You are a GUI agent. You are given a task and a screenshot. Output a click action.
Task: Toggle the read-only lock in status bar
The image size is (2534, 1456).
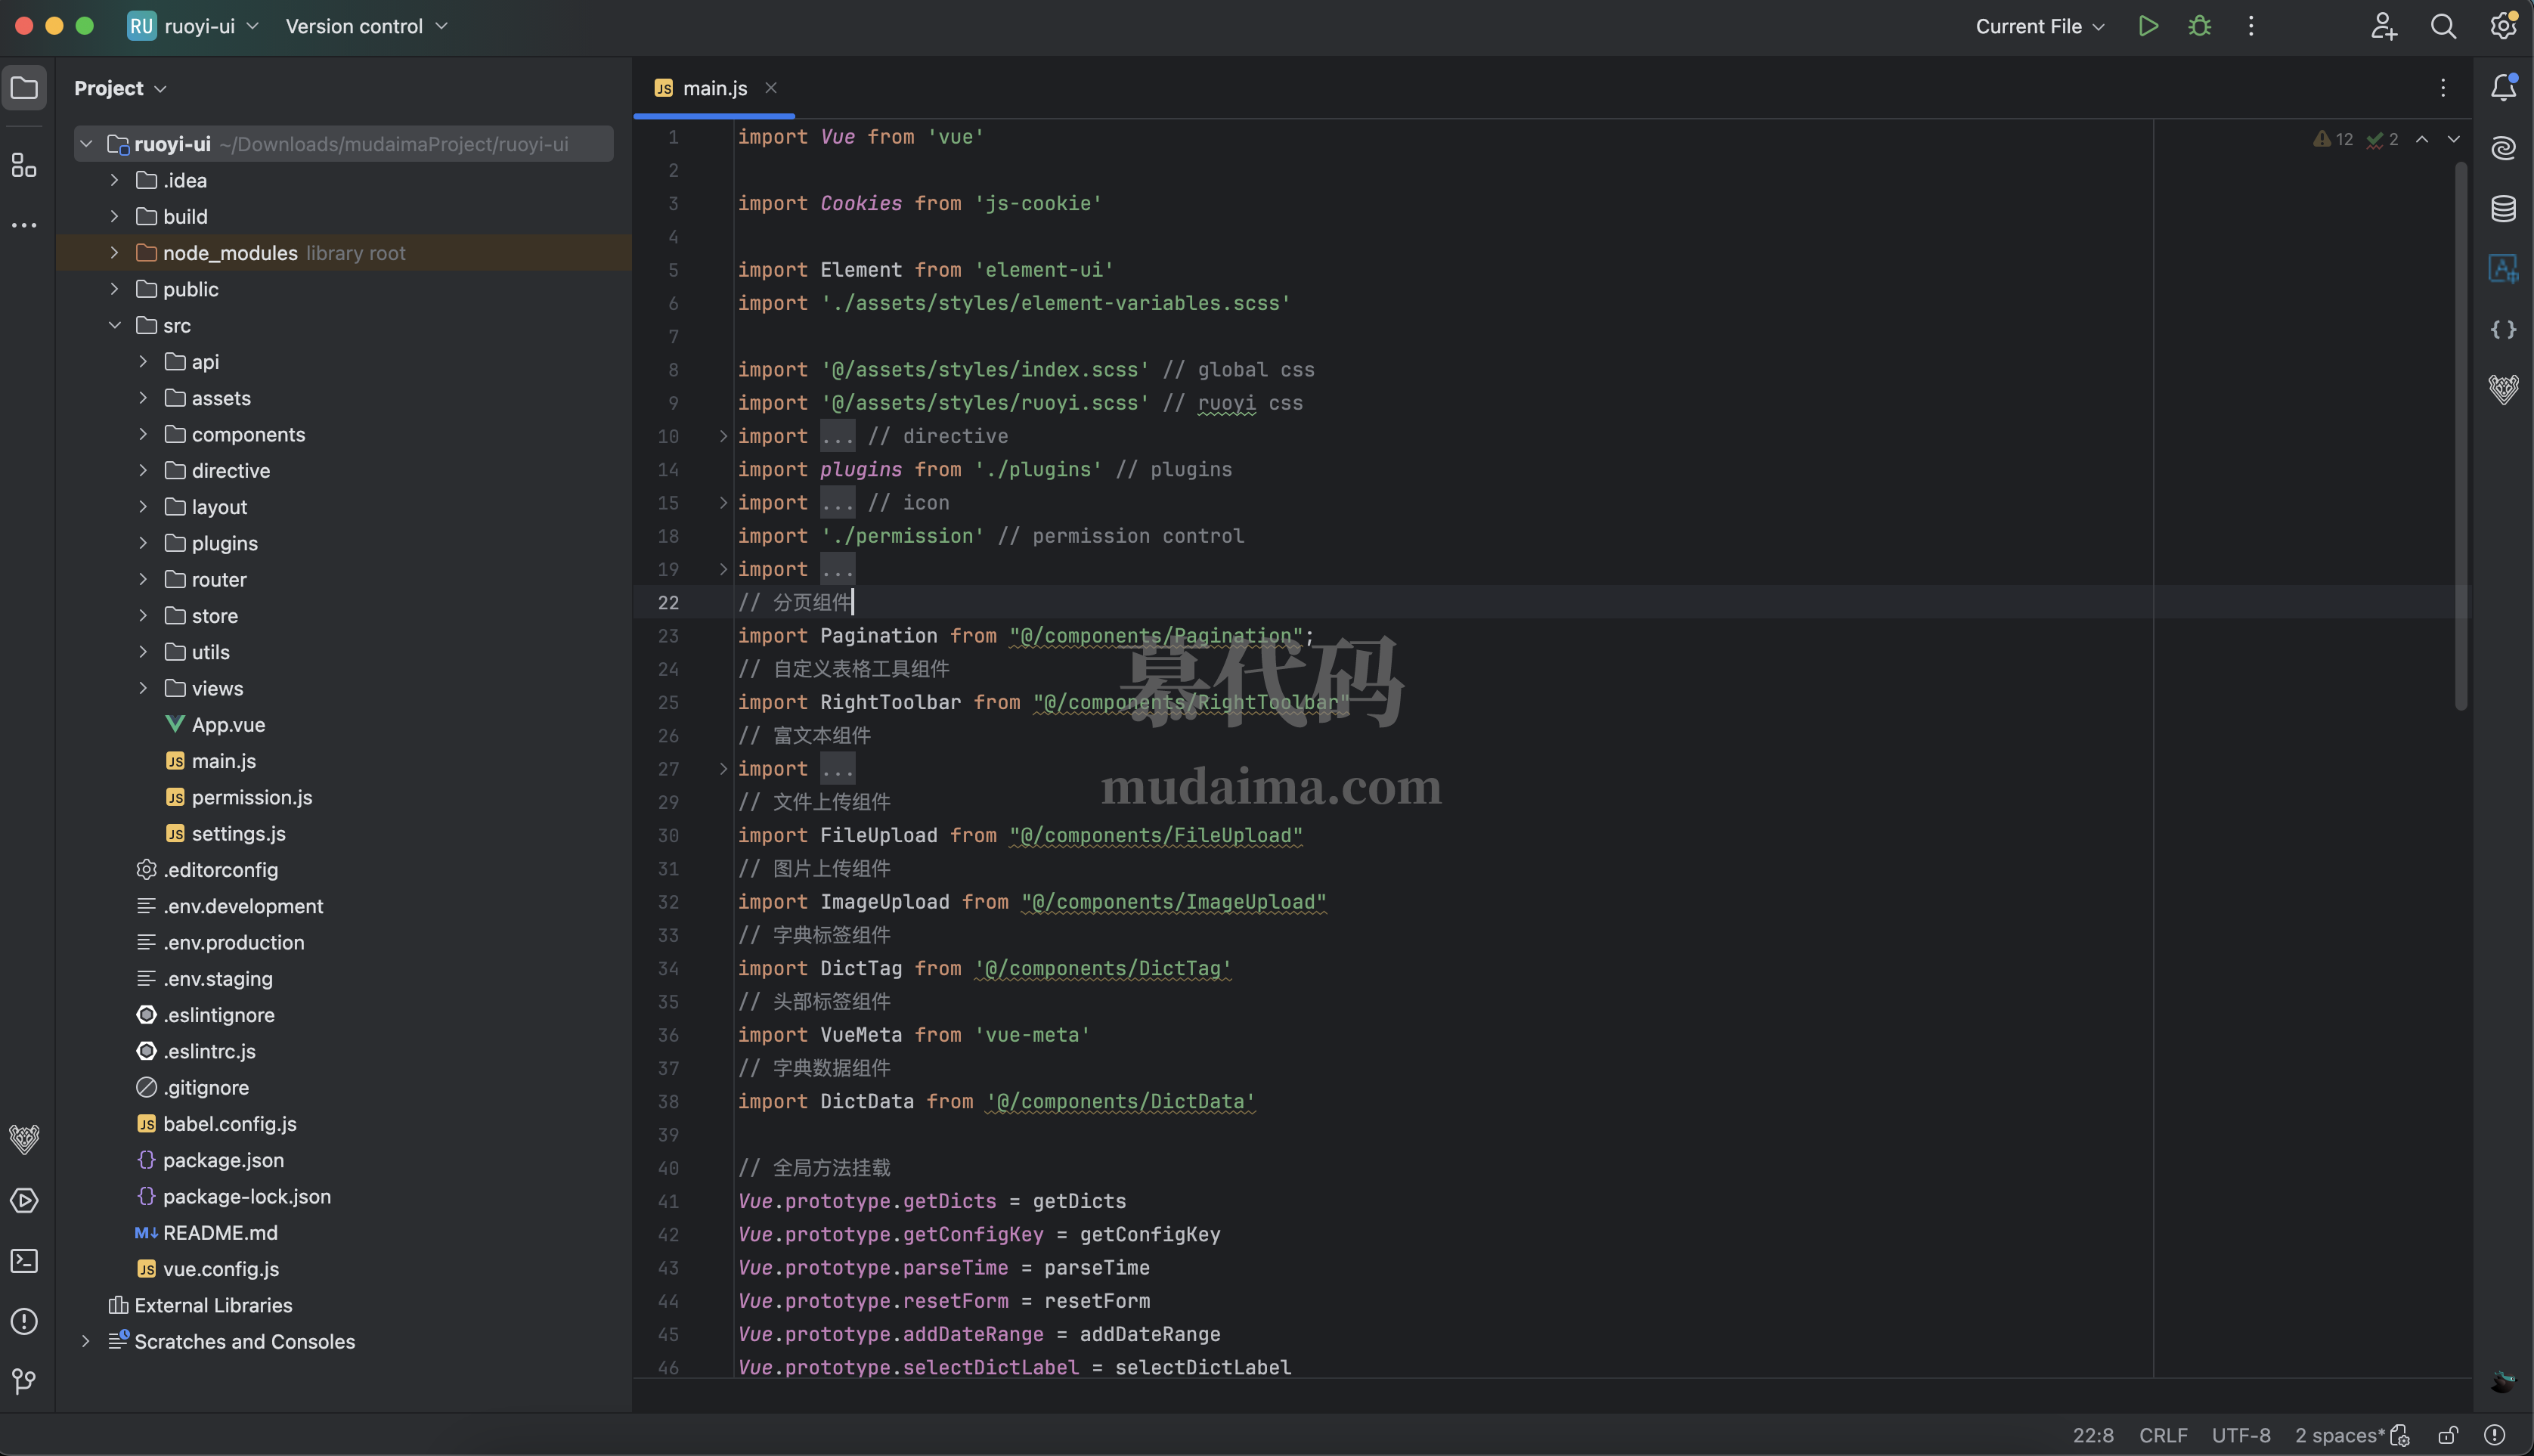point(2448,1435)
